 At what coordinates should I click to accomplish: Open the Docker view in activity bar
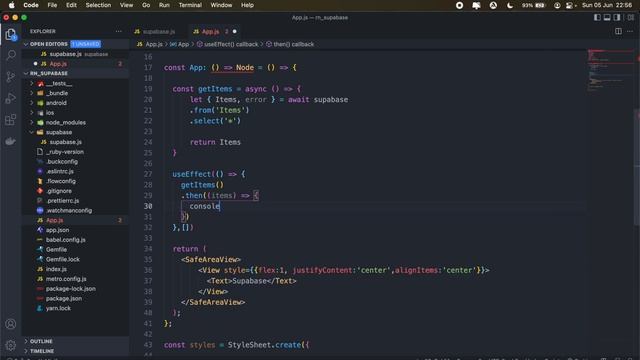(x=11, y=141)
